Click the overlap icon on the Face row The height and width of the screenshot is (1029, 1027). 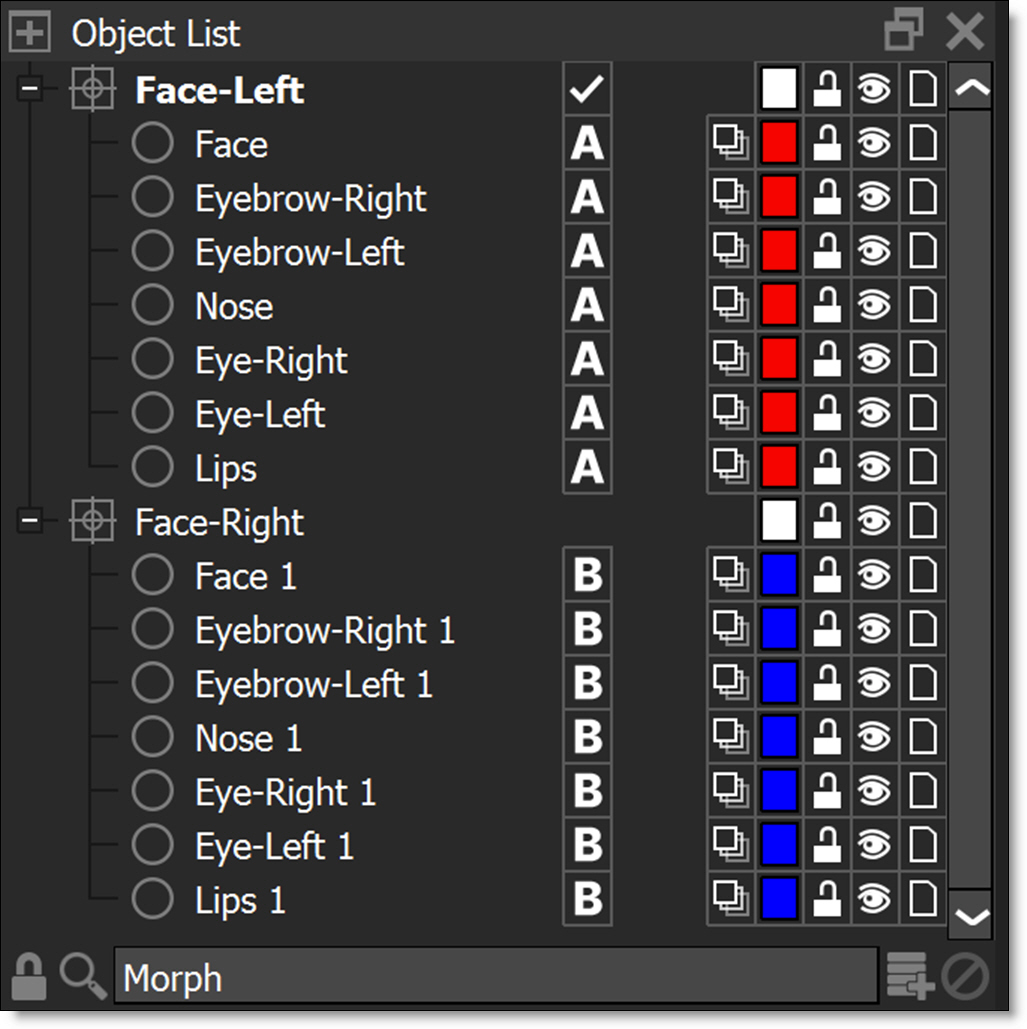[730, 144]
